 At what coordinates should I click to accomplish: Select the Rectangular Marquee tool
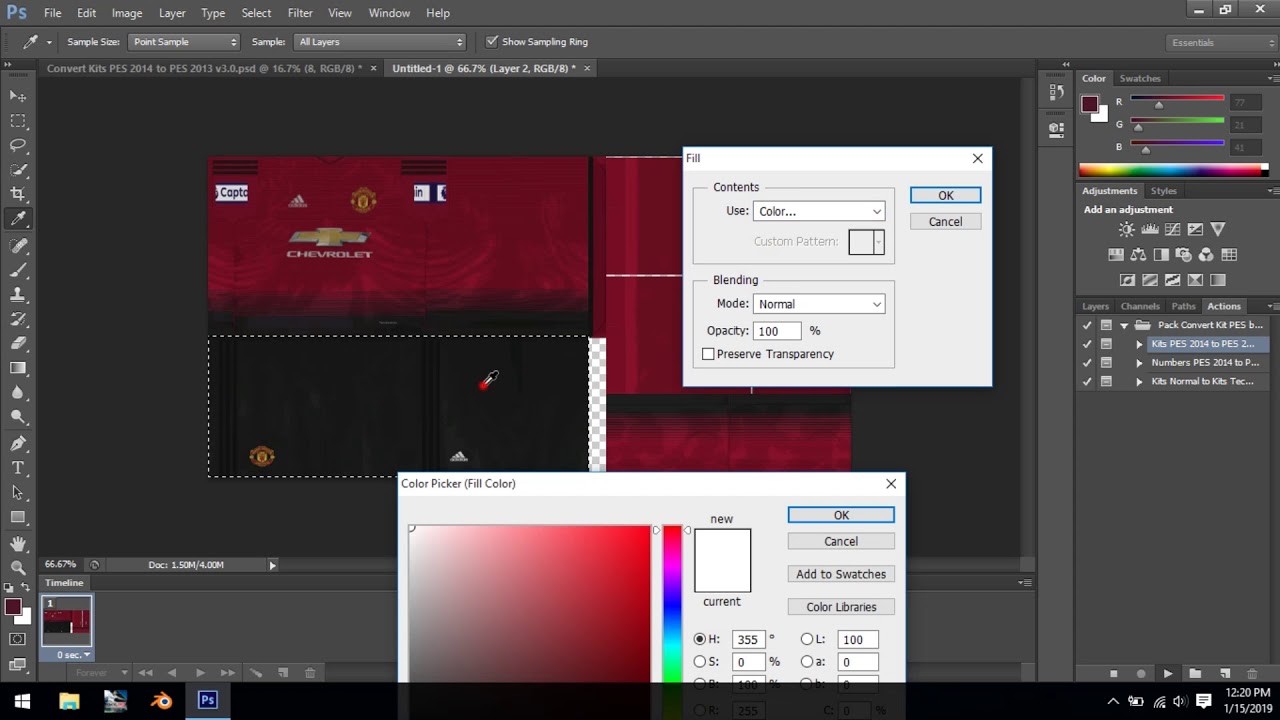pyautogui.click(x=18, y=120)
